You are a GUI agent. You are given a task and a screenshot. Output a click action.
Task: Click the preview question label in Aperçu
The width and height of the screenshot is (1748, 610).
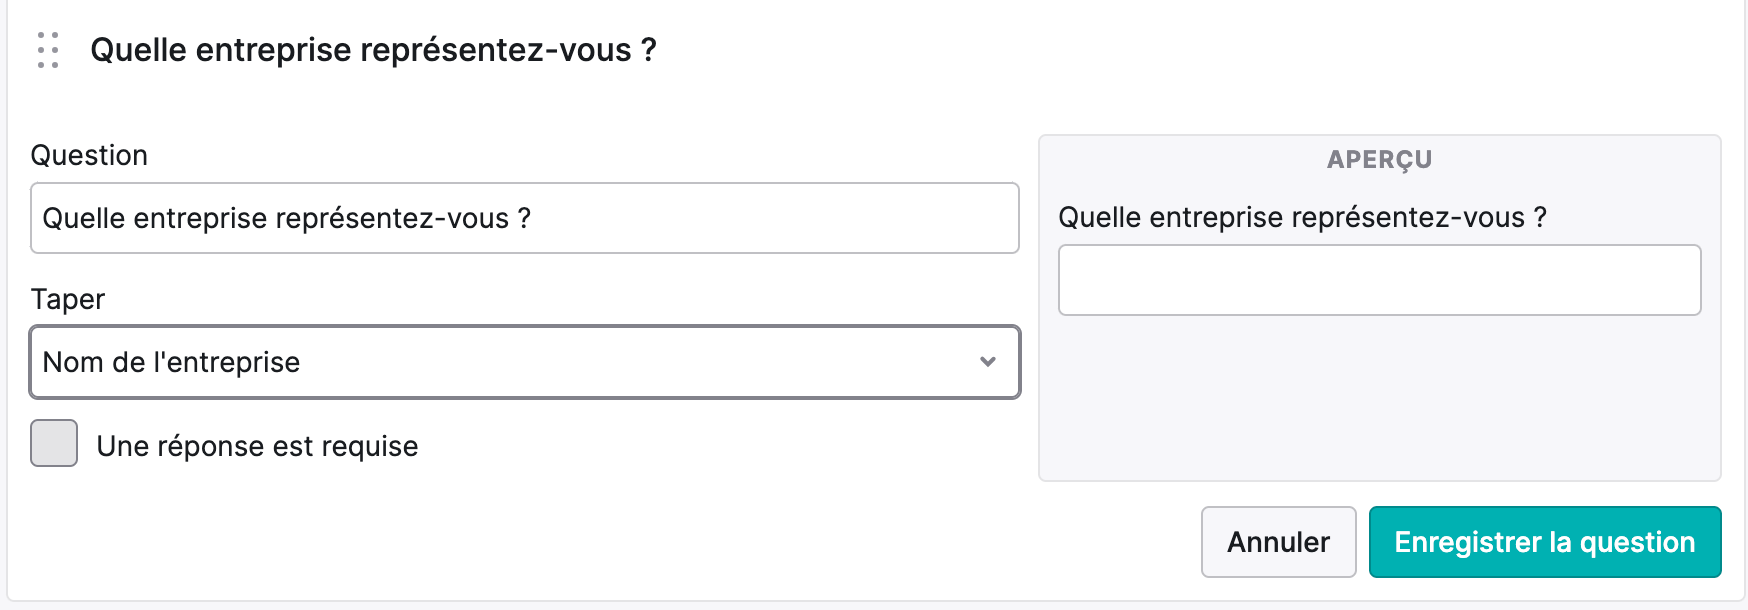(x=1302, y=218)
